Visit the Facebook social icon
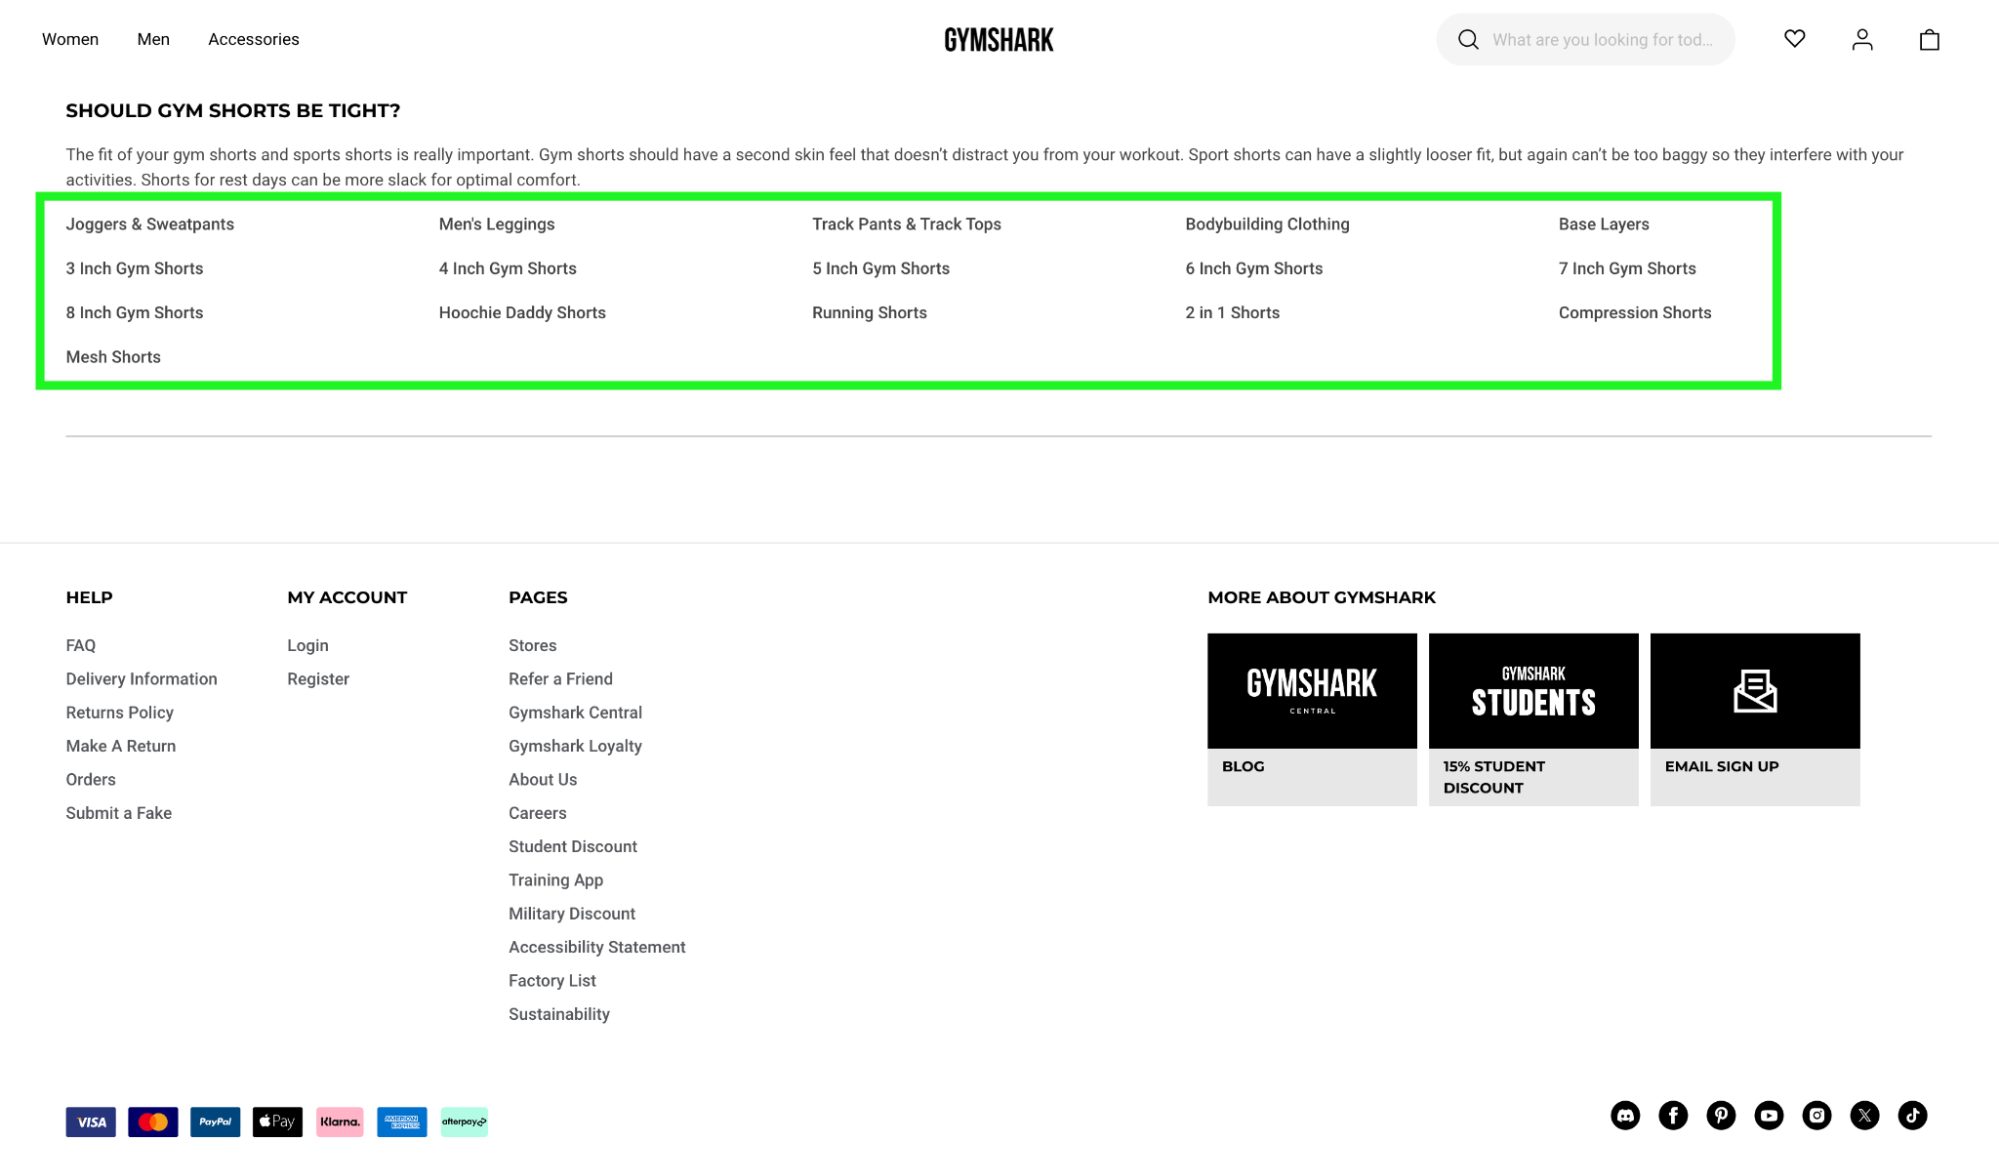The image size is (1999, 1168). [1673, 1115]
